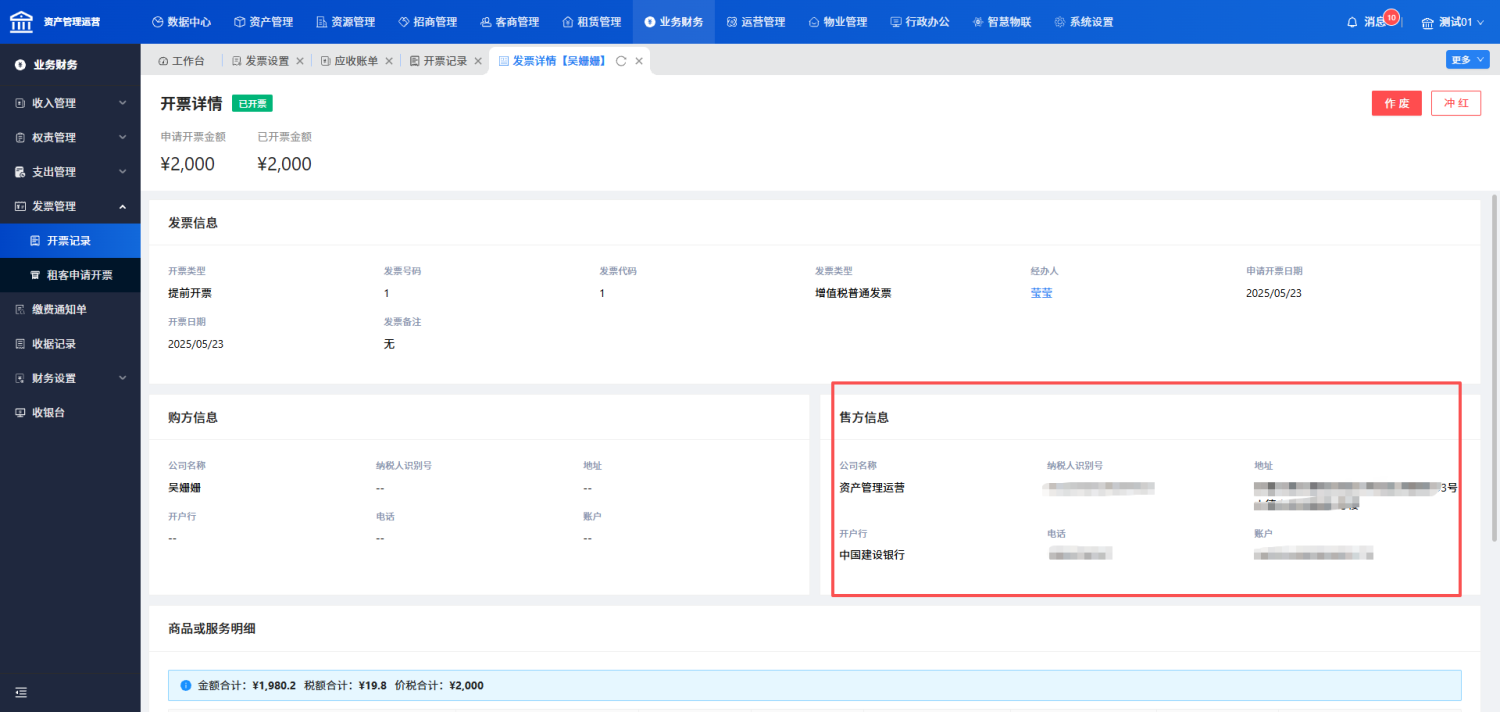Click the 提前开票 value
This screenshot has height=712, width=1500.
190,293
